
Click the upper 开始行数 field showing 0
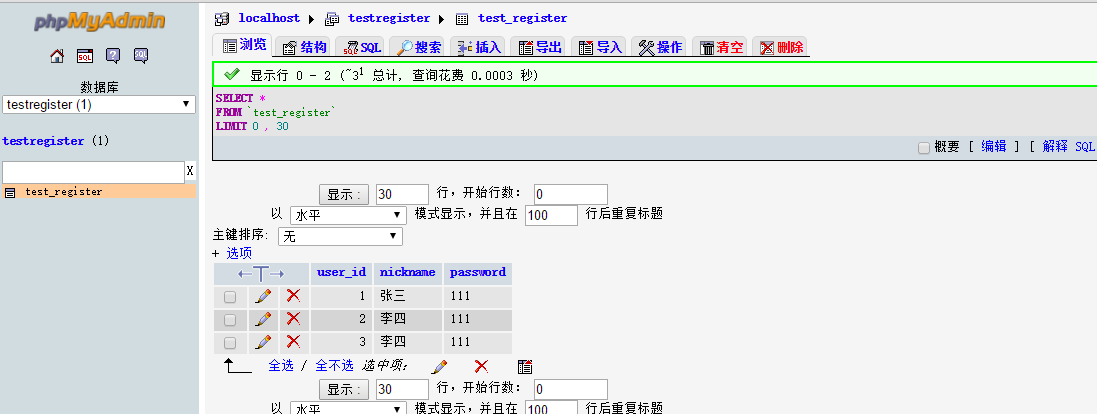[x=571, y=194]
